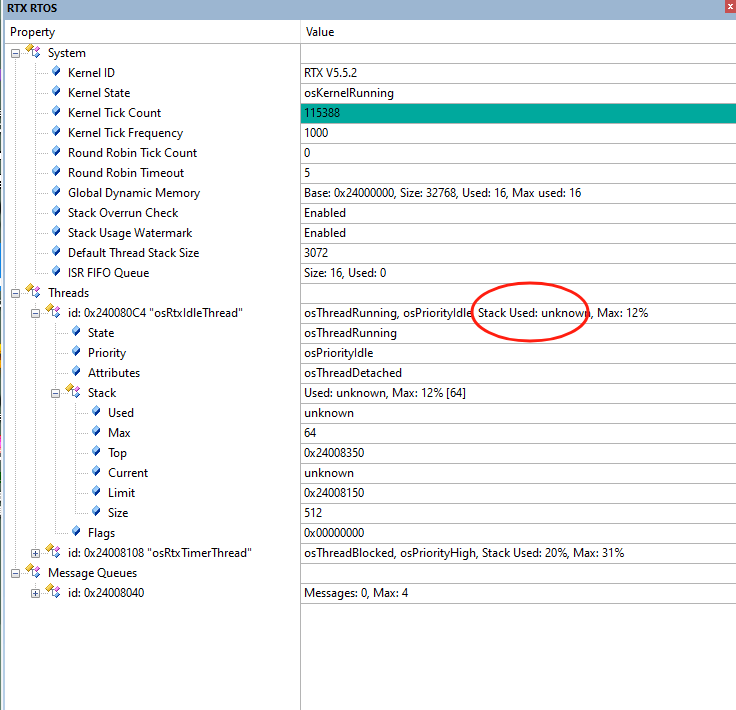Collapse the Threads tree node

(x=15, y=294)
